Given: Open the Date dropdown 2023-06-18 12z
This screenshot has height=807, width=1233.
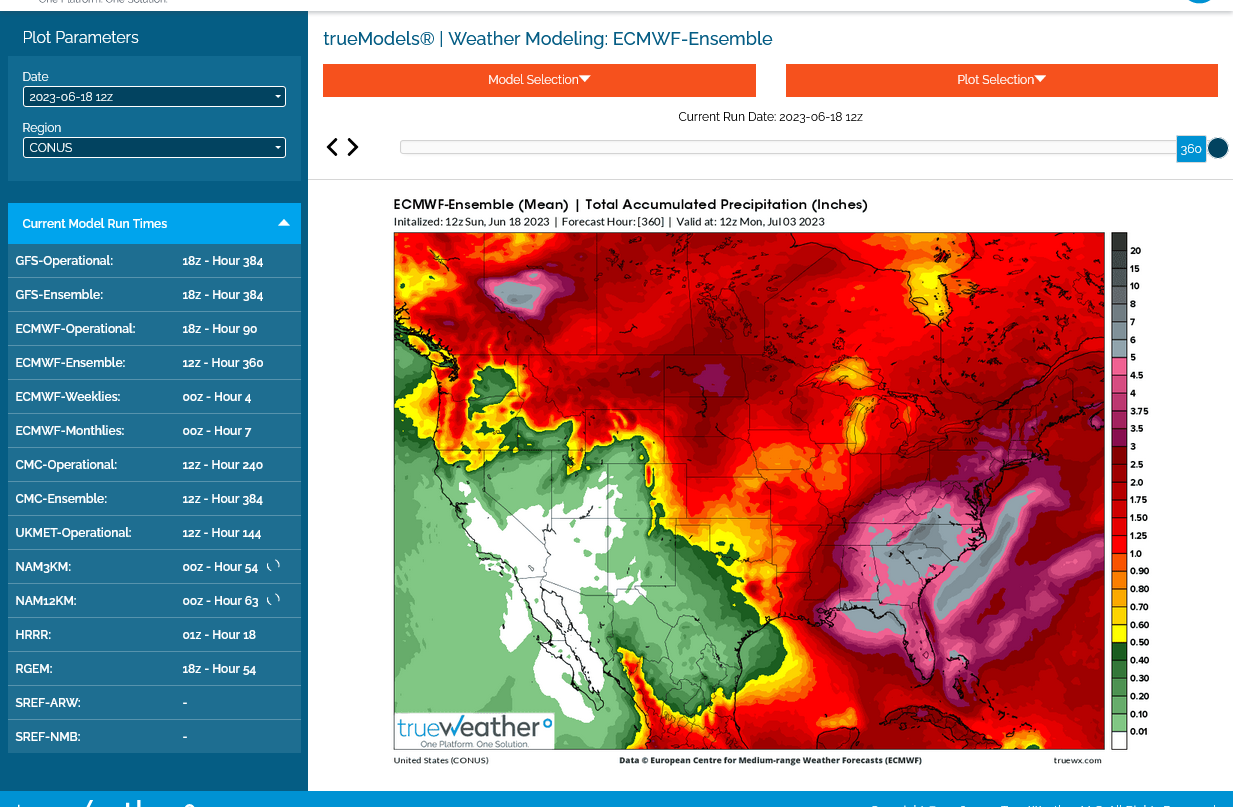Looking at the screenshot, I should click(154, 97).
